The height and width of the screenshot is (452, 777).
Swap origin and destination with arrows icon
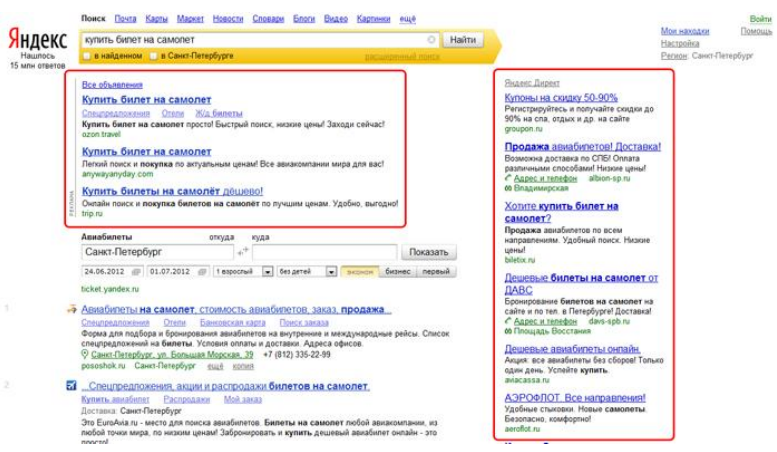coord(242,252)
